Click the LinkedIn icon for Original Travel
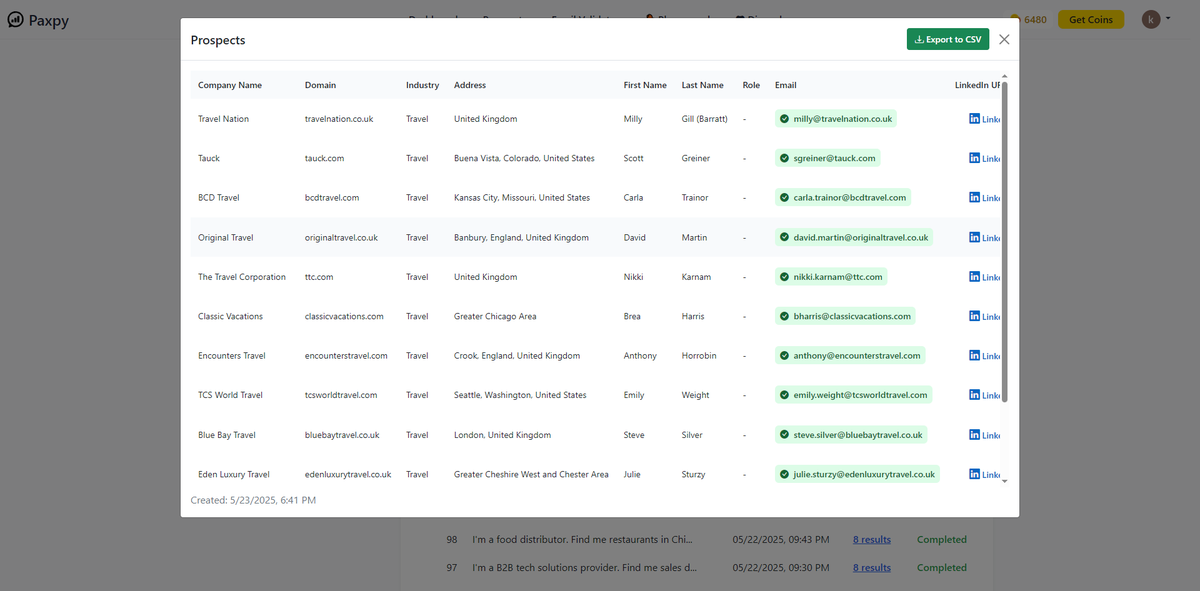This screenshot has height=591, width=1200. tap(975, 237)
